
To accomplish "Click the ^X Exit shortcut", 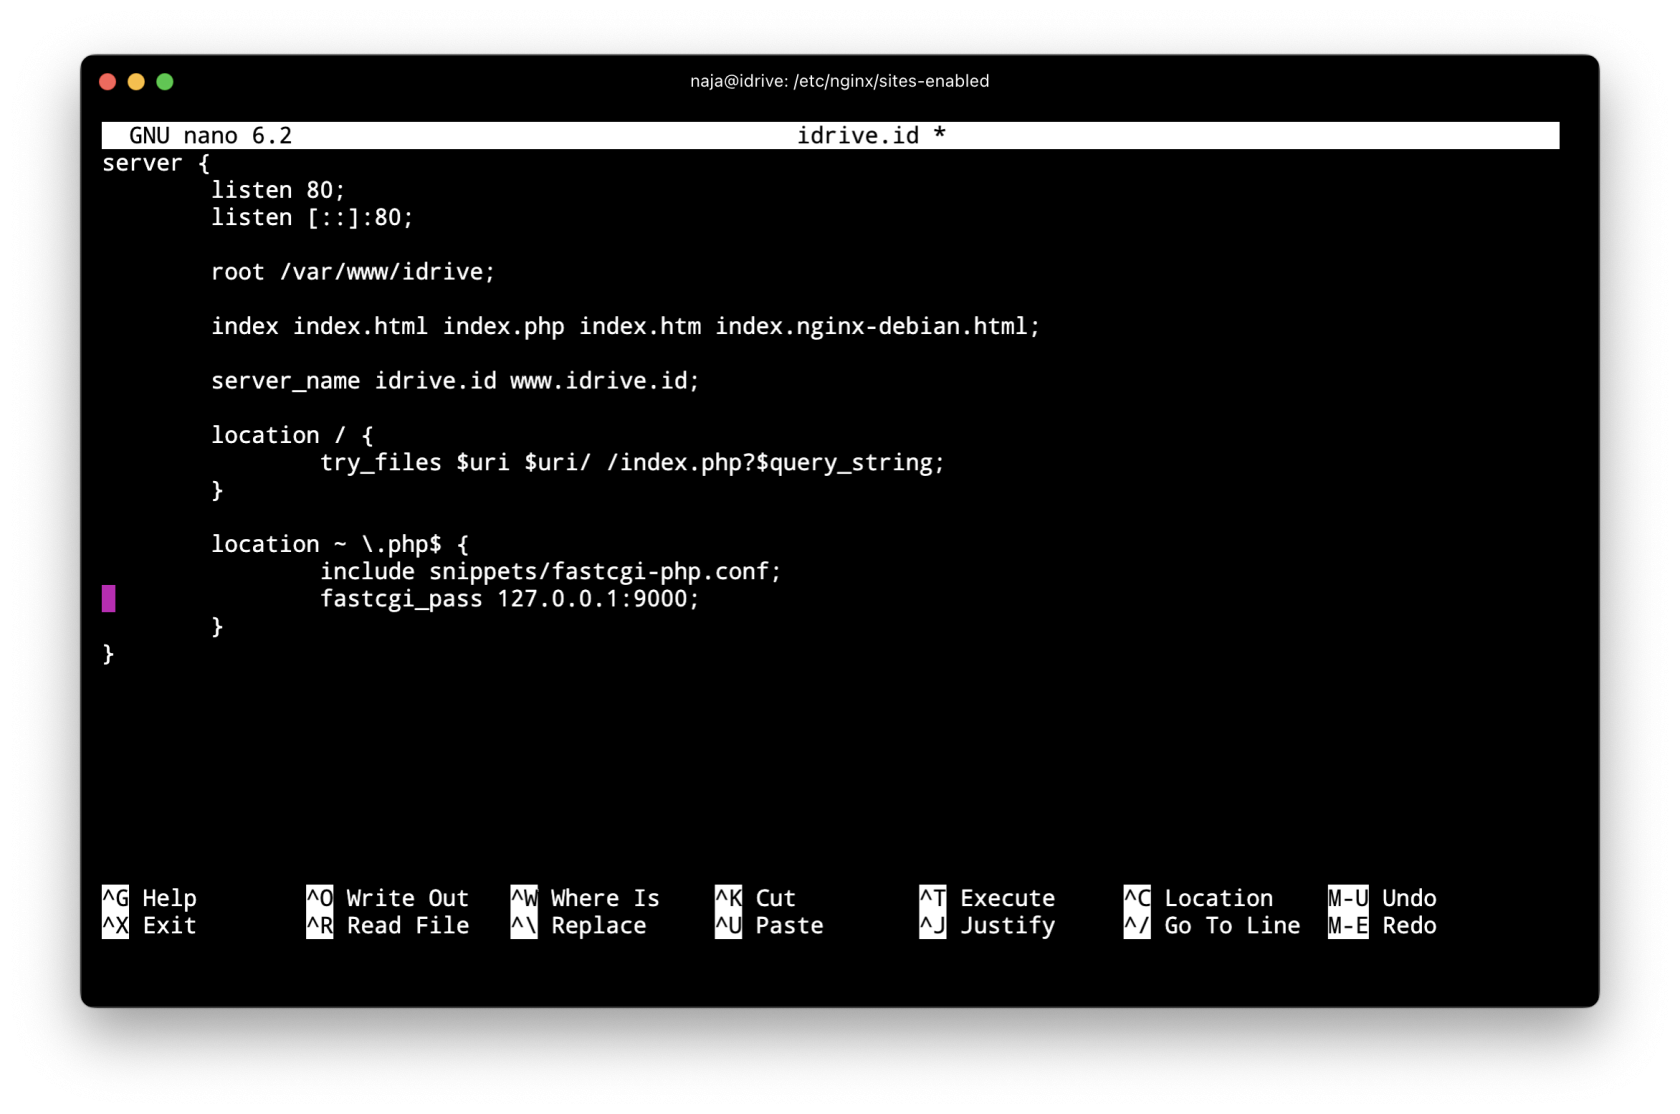I will coord(150,926).
